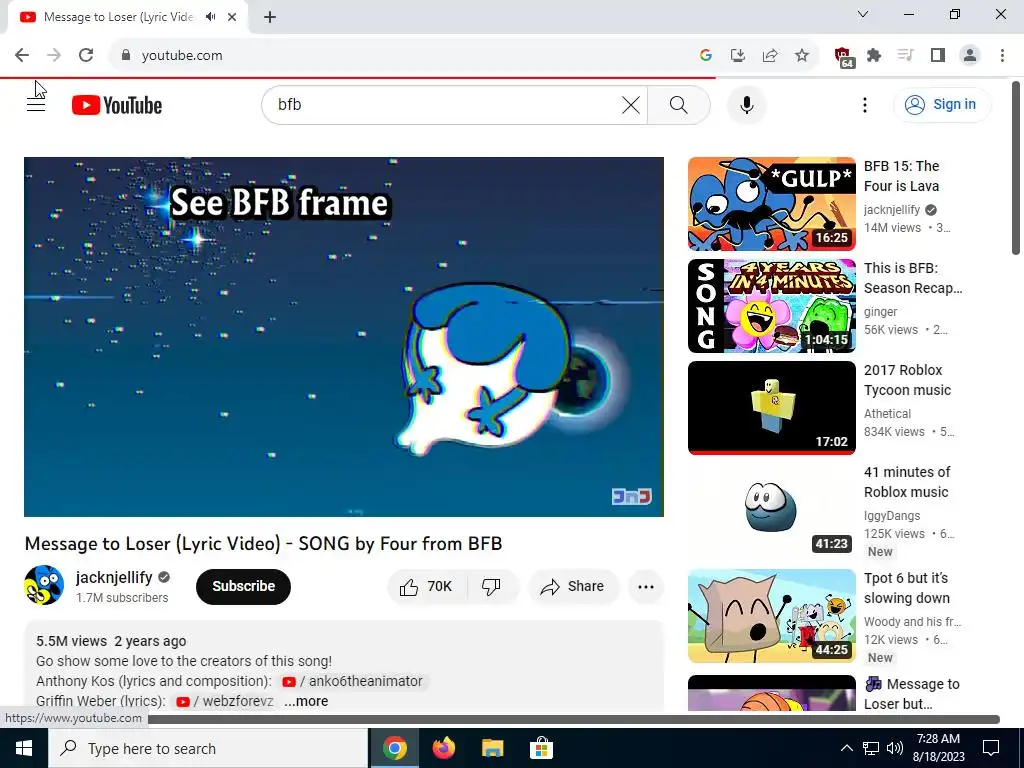The height and width of the screenshot is (768, 1024).
Task: Open This is BFB Season Recap thumbnail
Action: click(x=771, y=306)
